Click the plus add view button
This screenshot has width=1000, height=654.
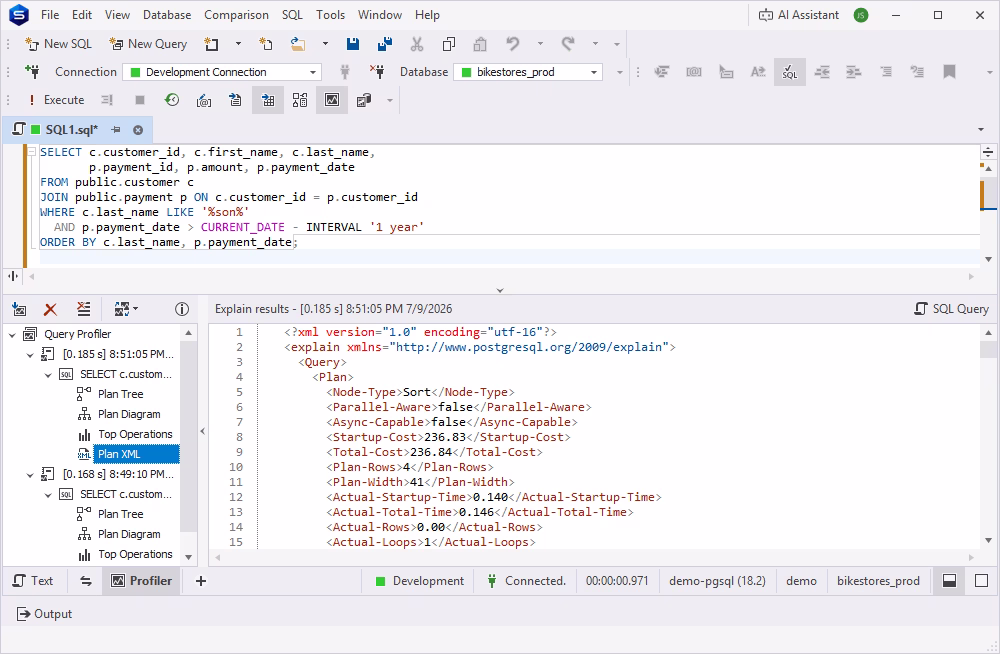click(200, 581)
